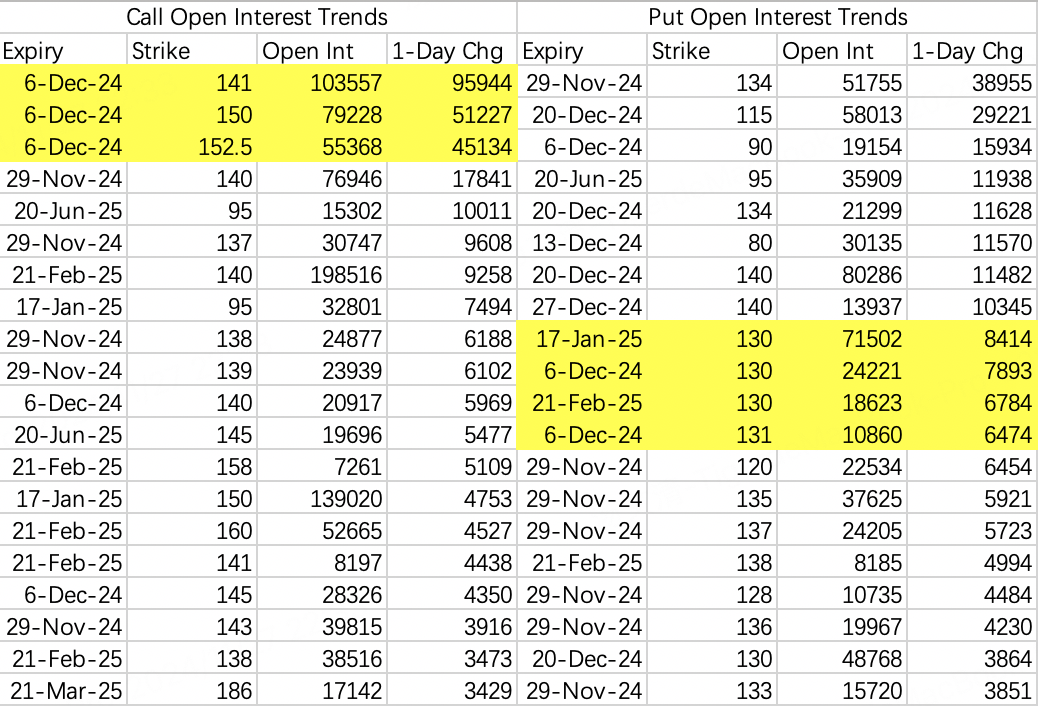Select the put-side 1-Day Chg header
The height and width of the screenshot is (706, 1038).
click(967, 52)
